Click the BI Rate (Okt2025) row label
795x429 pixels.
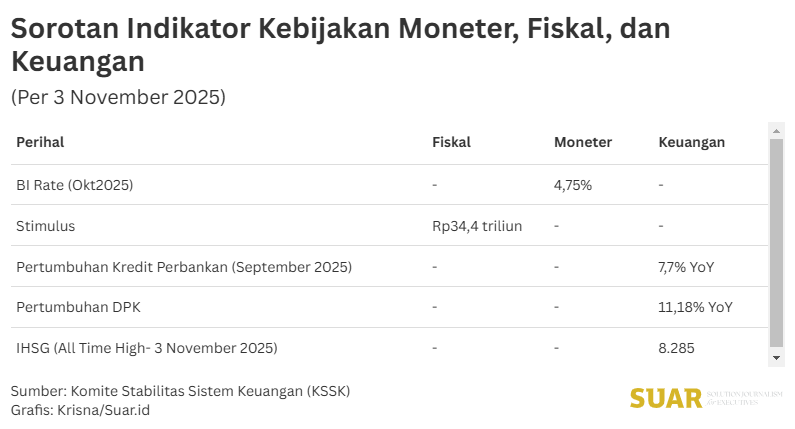point(75,185)
